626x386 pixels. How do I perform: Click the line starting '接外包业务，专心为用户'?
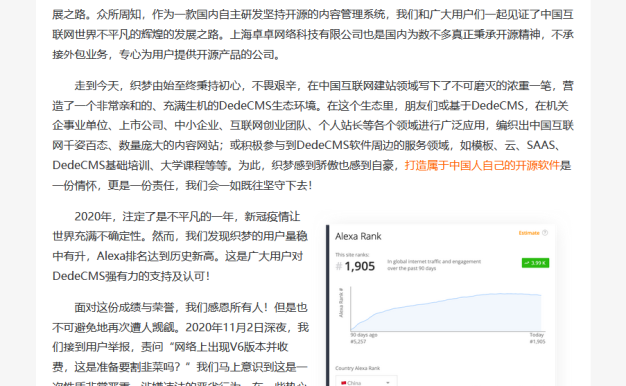point(166,54)
